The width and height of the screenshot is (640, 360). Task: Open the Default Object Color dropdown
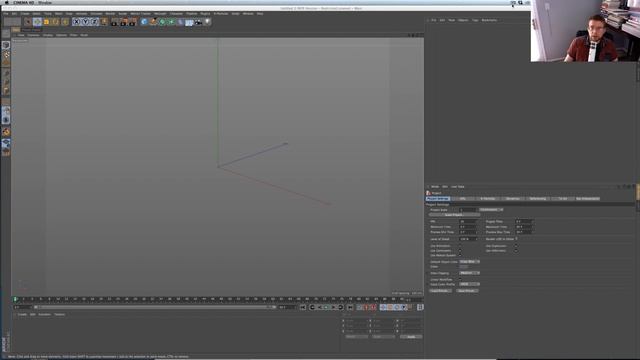(x=469, y=262)
